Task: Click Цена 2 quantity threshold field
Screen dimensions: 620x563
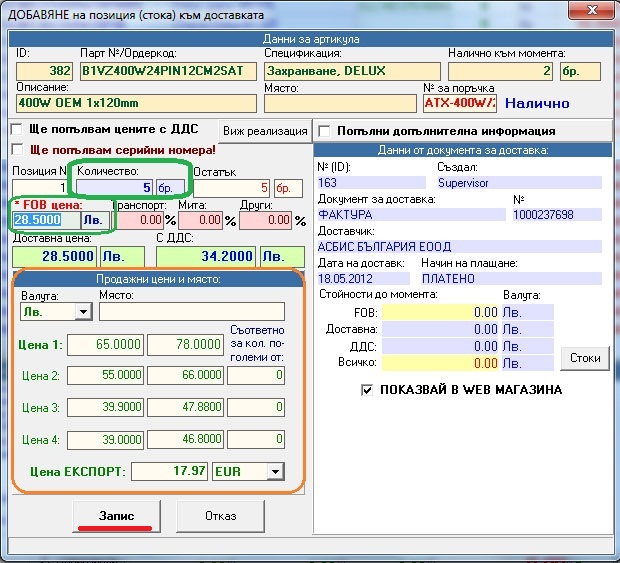Action: pos(256,375)
